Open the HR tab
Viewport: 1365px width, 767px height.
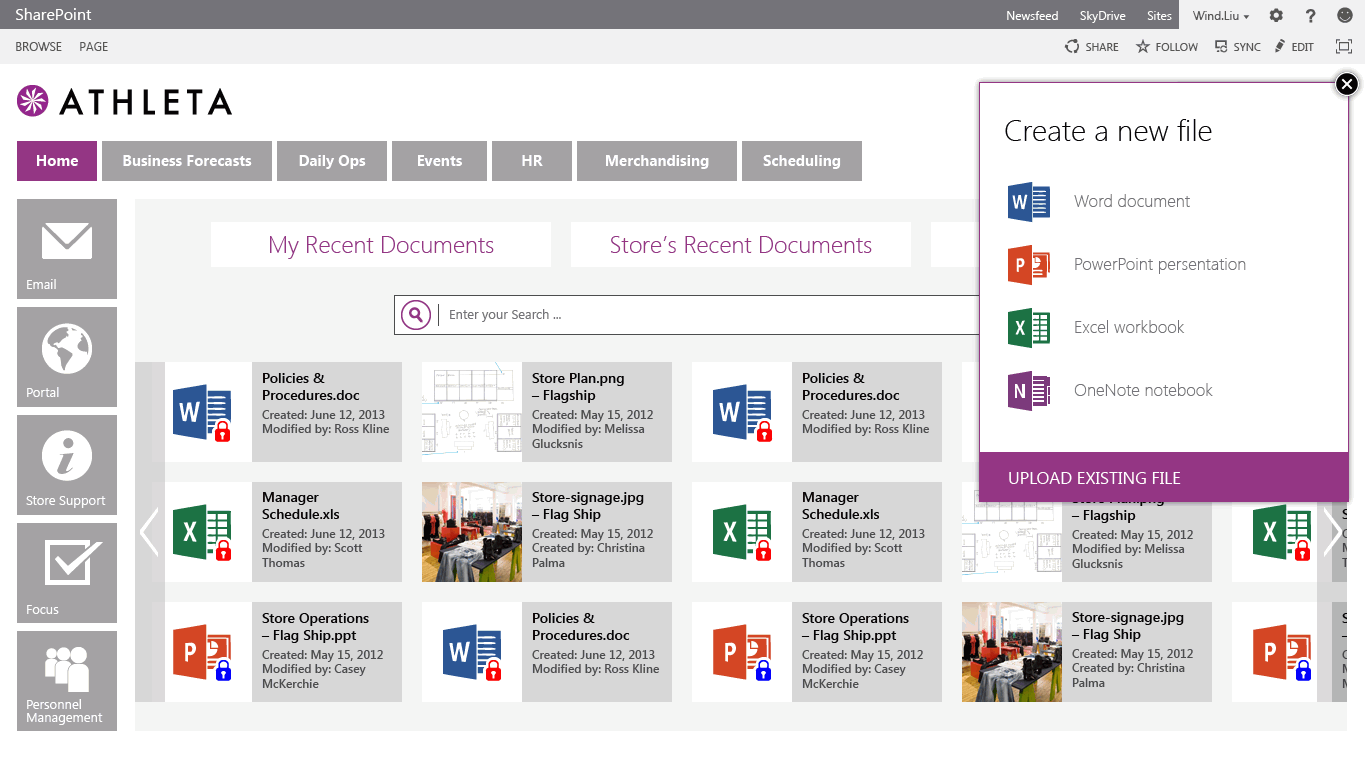click(x=532, y=161)
